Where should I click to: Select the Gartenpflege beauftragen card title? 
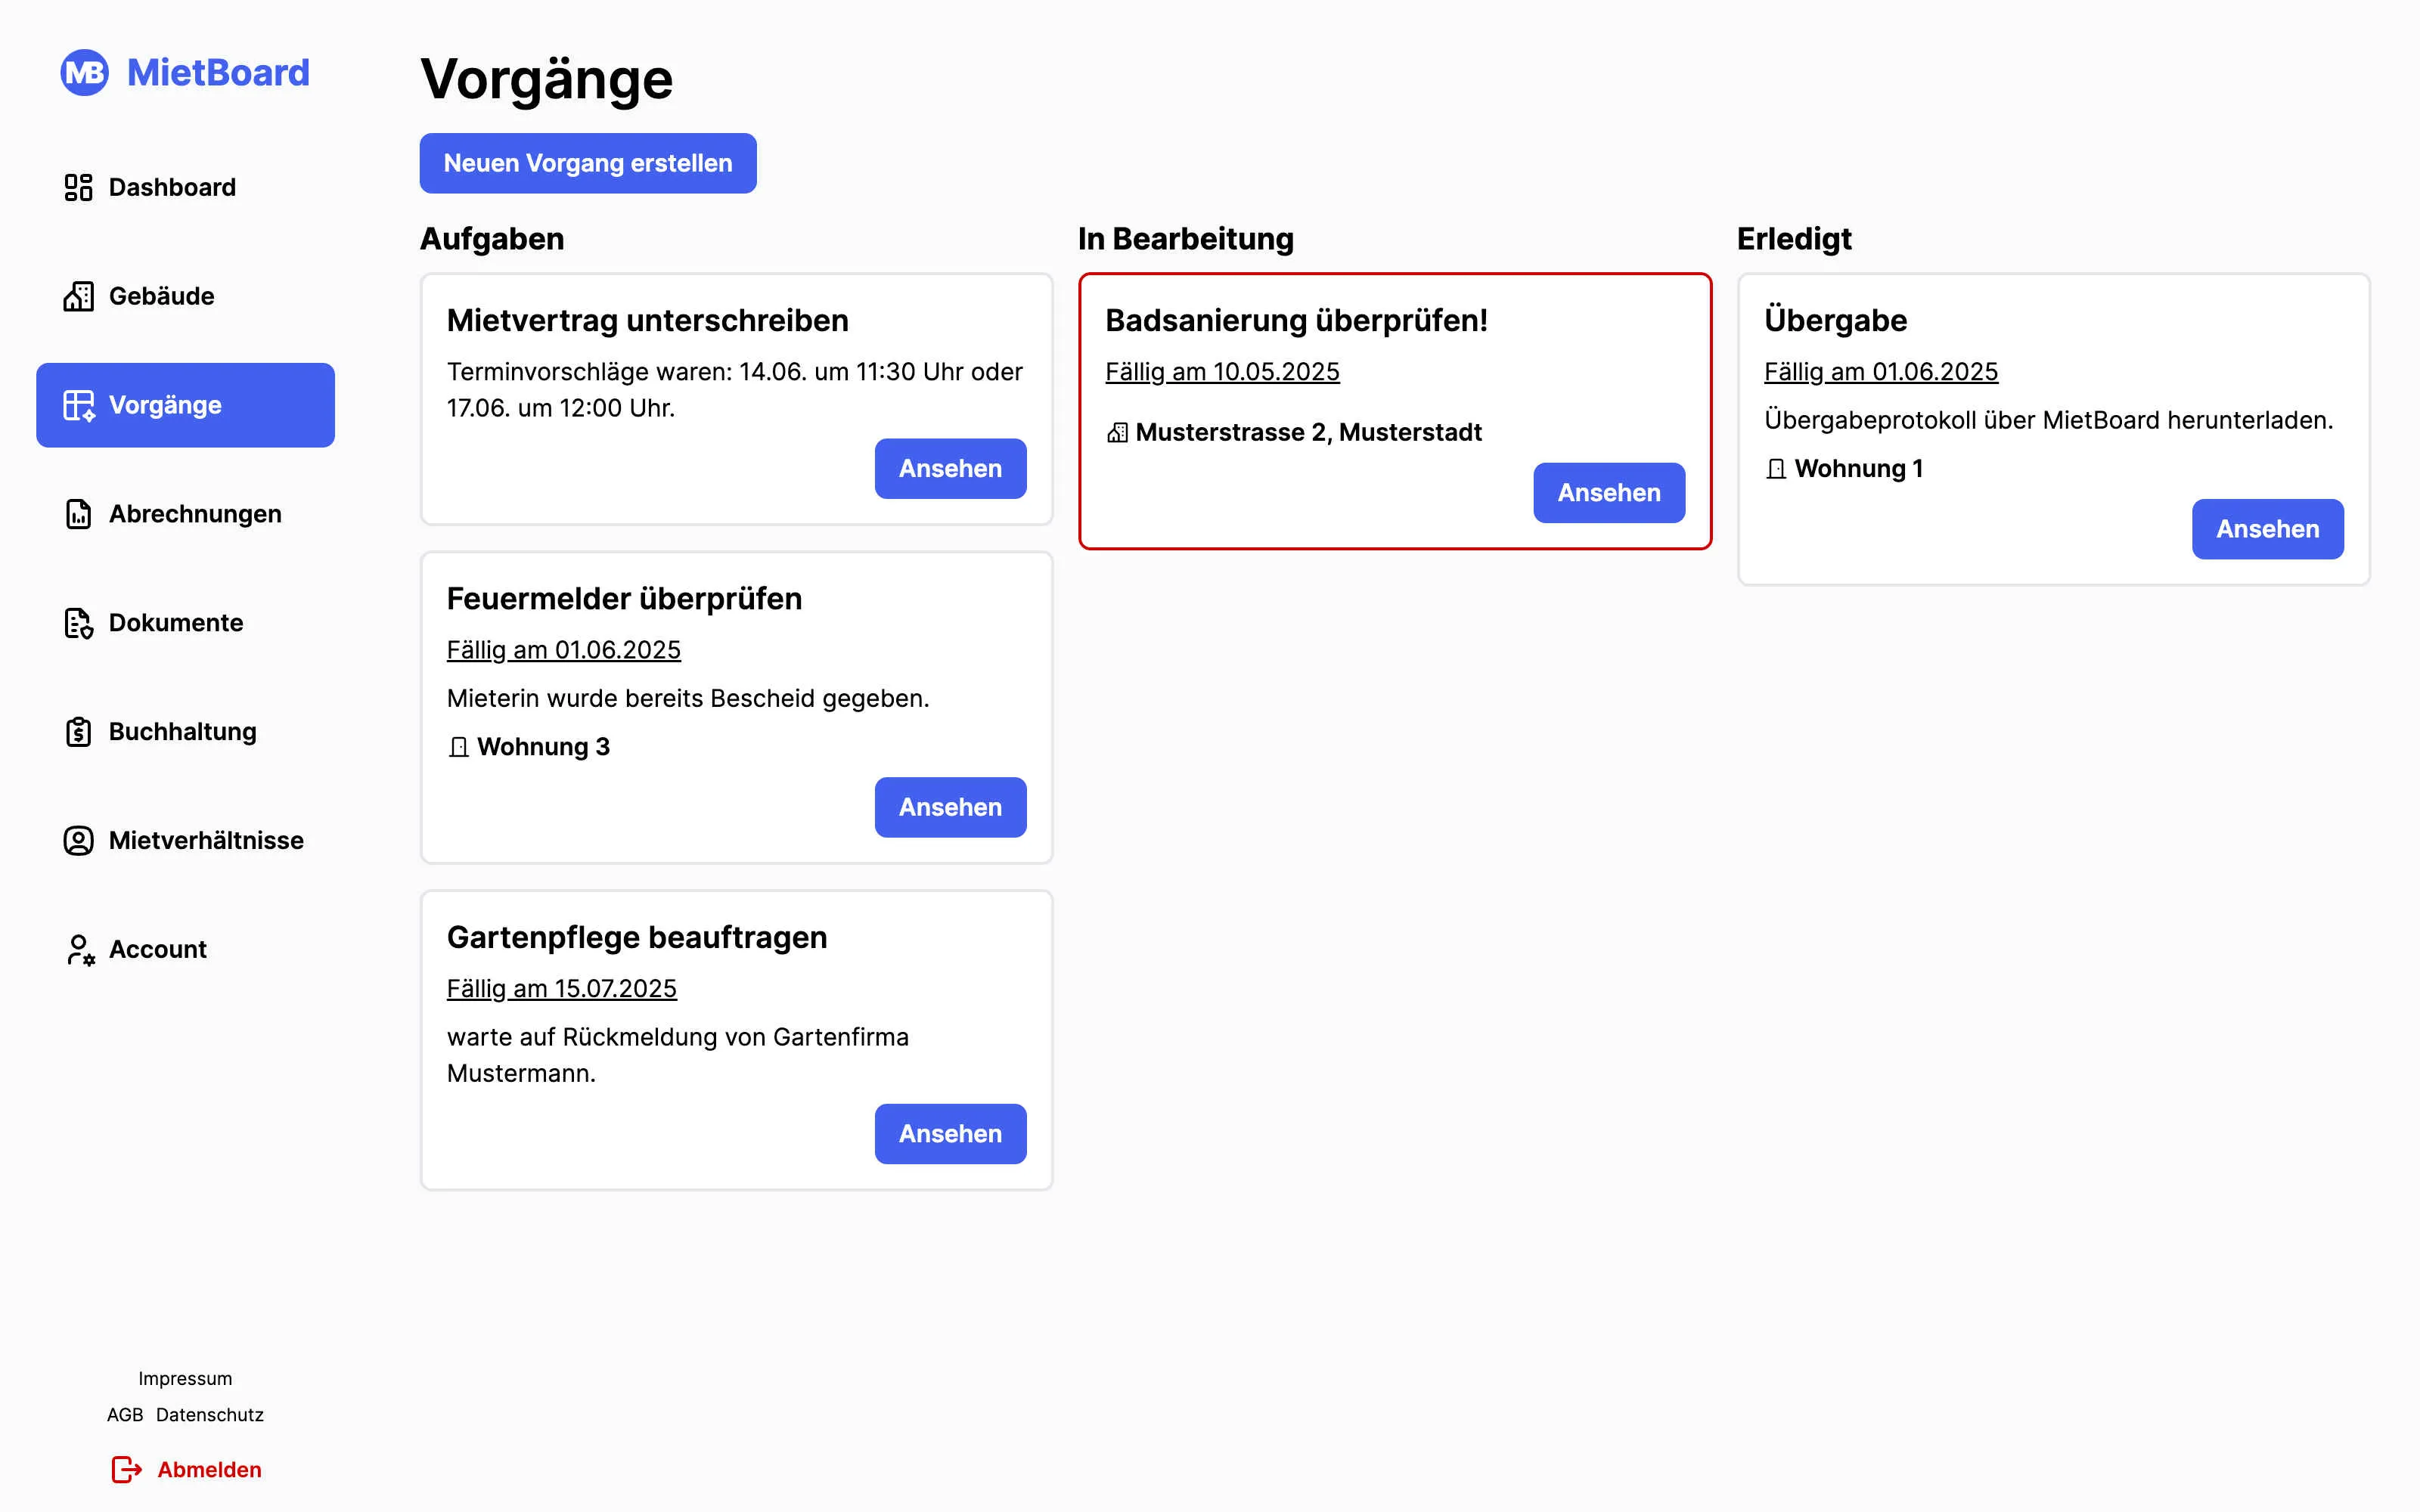point(637,937)
